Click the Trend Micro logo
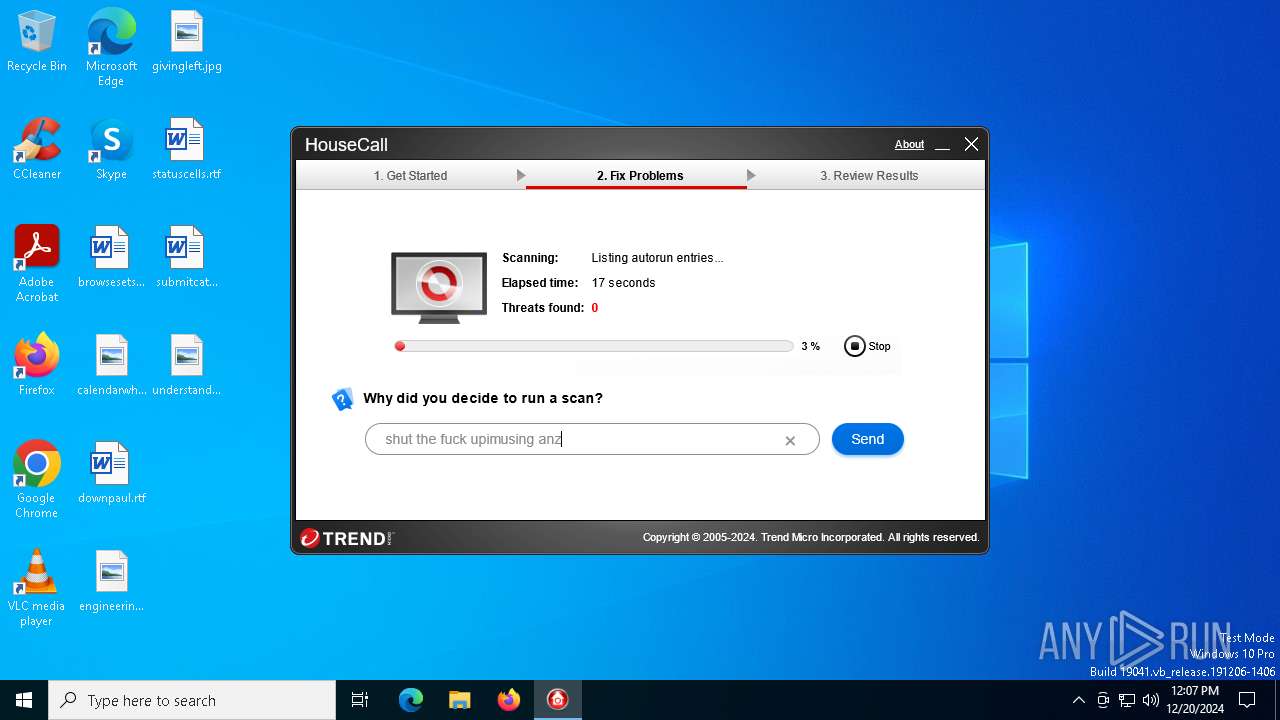Image resolution: width=1280 pixels, height=720 pixels. (346, 538)
